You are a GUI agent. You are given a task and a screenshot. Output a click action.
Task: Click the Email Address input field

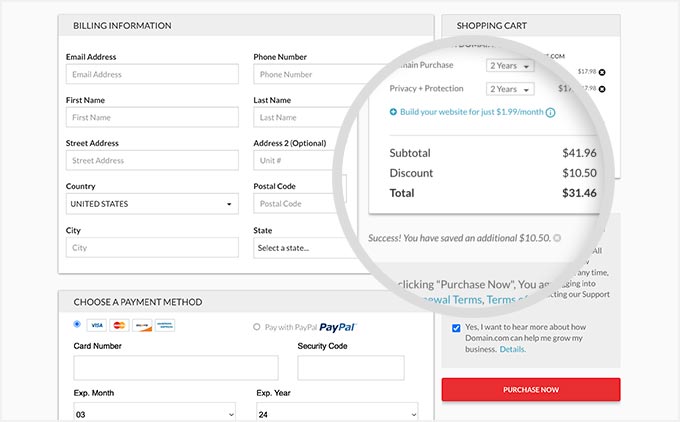[x=152, y=74]
